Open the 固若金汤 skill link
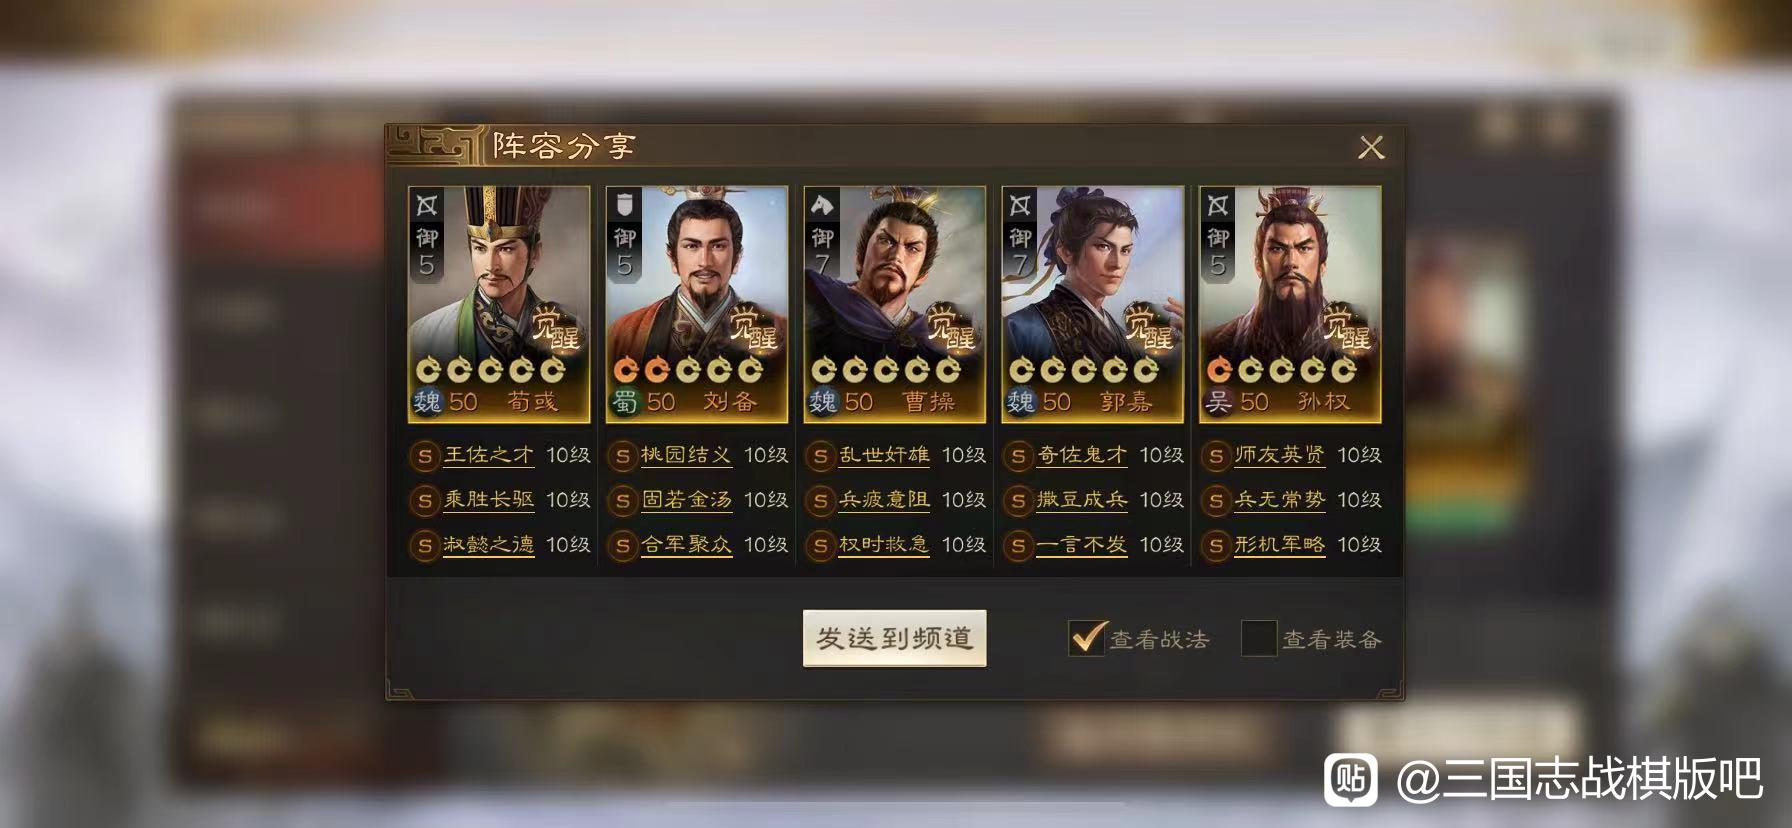 (686, 500)
